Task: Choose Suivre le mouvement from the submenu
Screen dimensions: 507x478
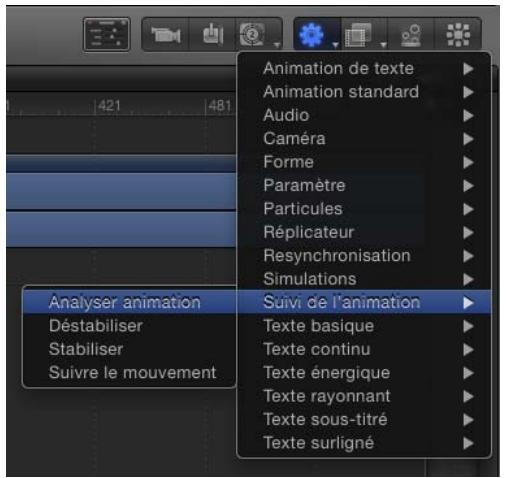Action: pos(130,373)
